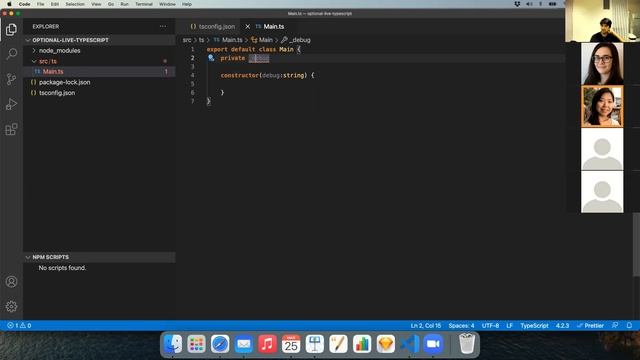Click the lightbulb quick fix icon
Image resolution: width=640 pixels, height=360 pixels.
coord(211,58)
